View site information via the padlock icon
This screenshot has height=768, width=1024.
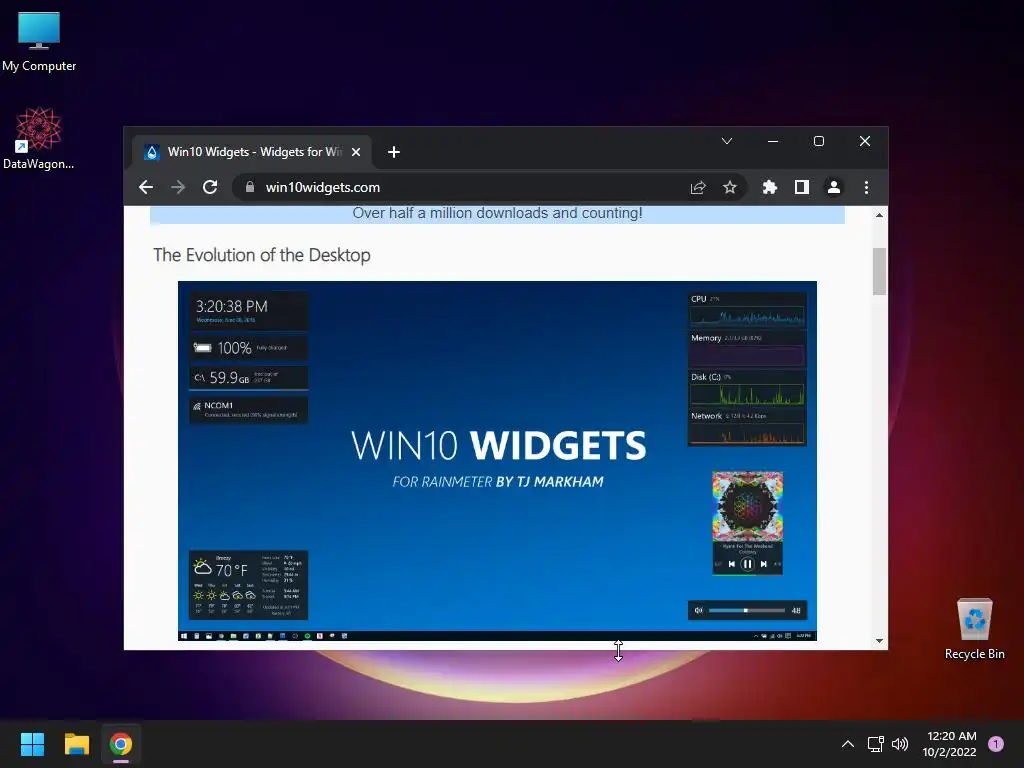(249, 187)
